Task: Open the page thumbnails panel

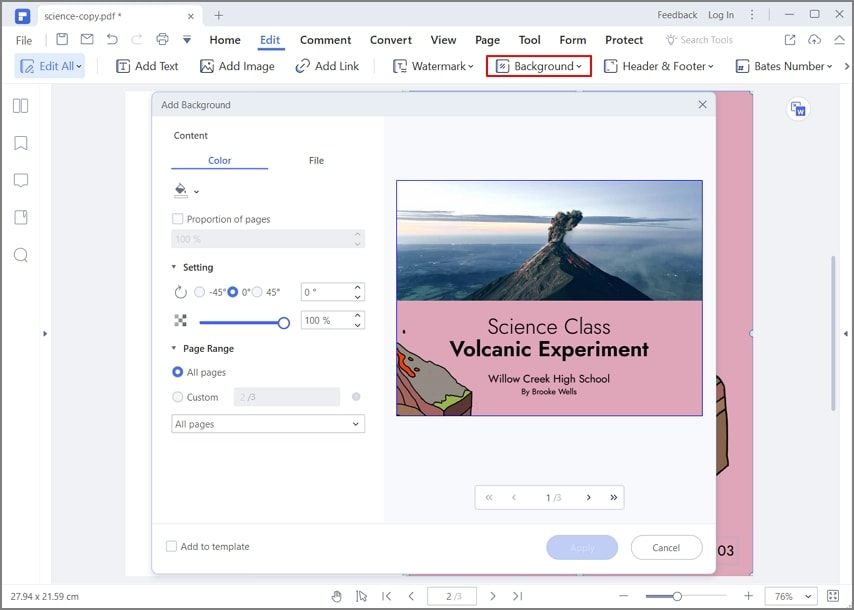Action: click(x=21, y=105)
